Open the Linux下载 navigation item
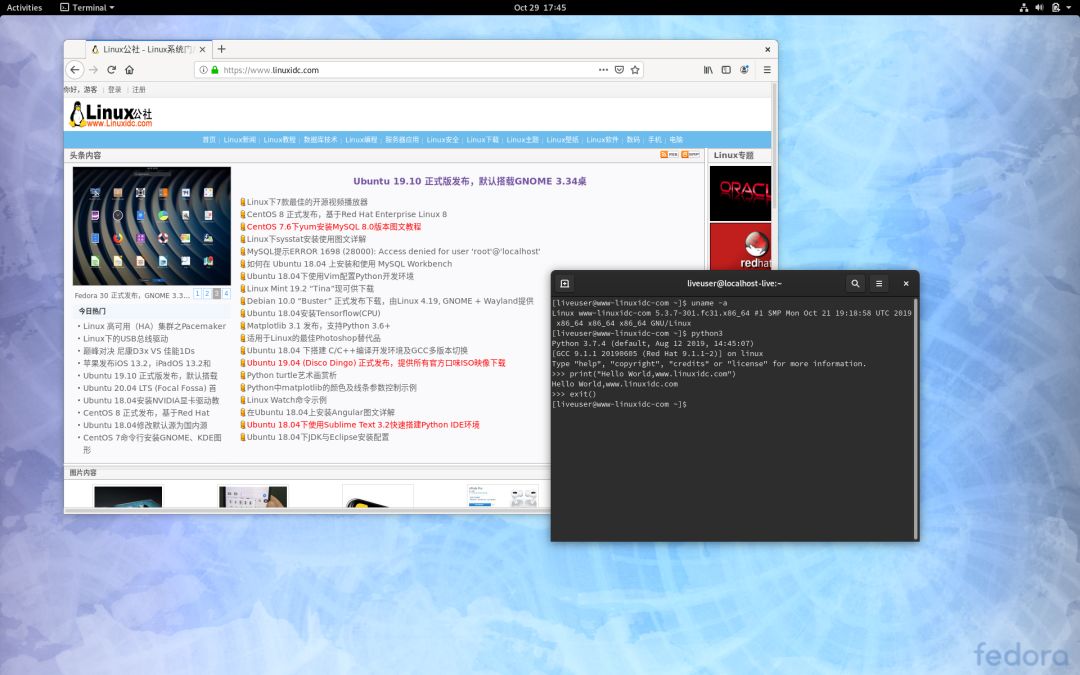Screen dimensions: 1080x675 pos(482,140)
